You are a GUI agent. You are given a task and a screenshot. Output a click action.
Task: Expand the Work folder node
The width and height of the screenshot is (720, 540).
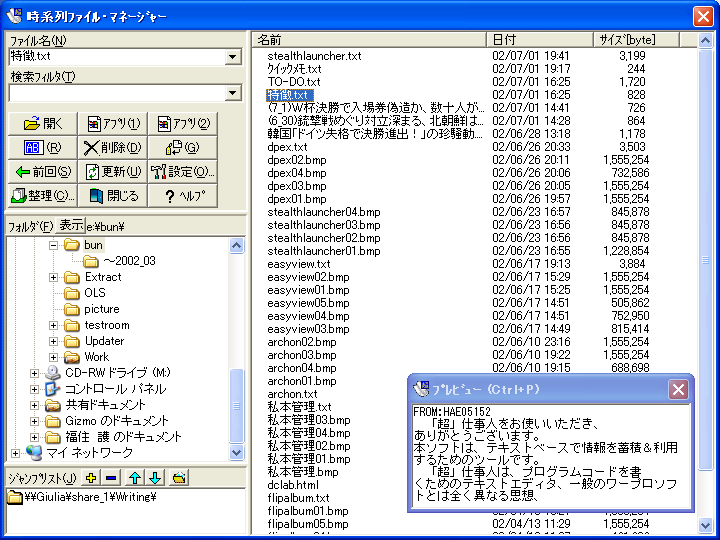[53, 357]
